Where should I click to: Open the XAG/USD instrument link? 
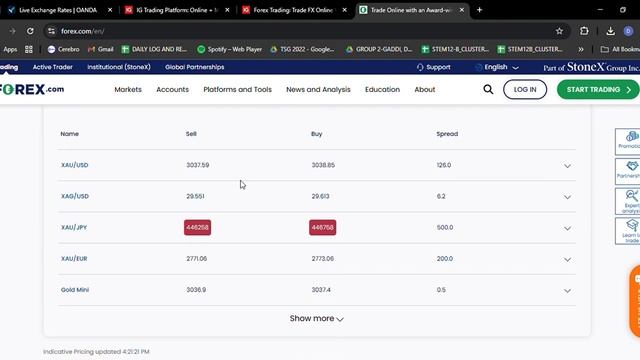coord(75,196)
